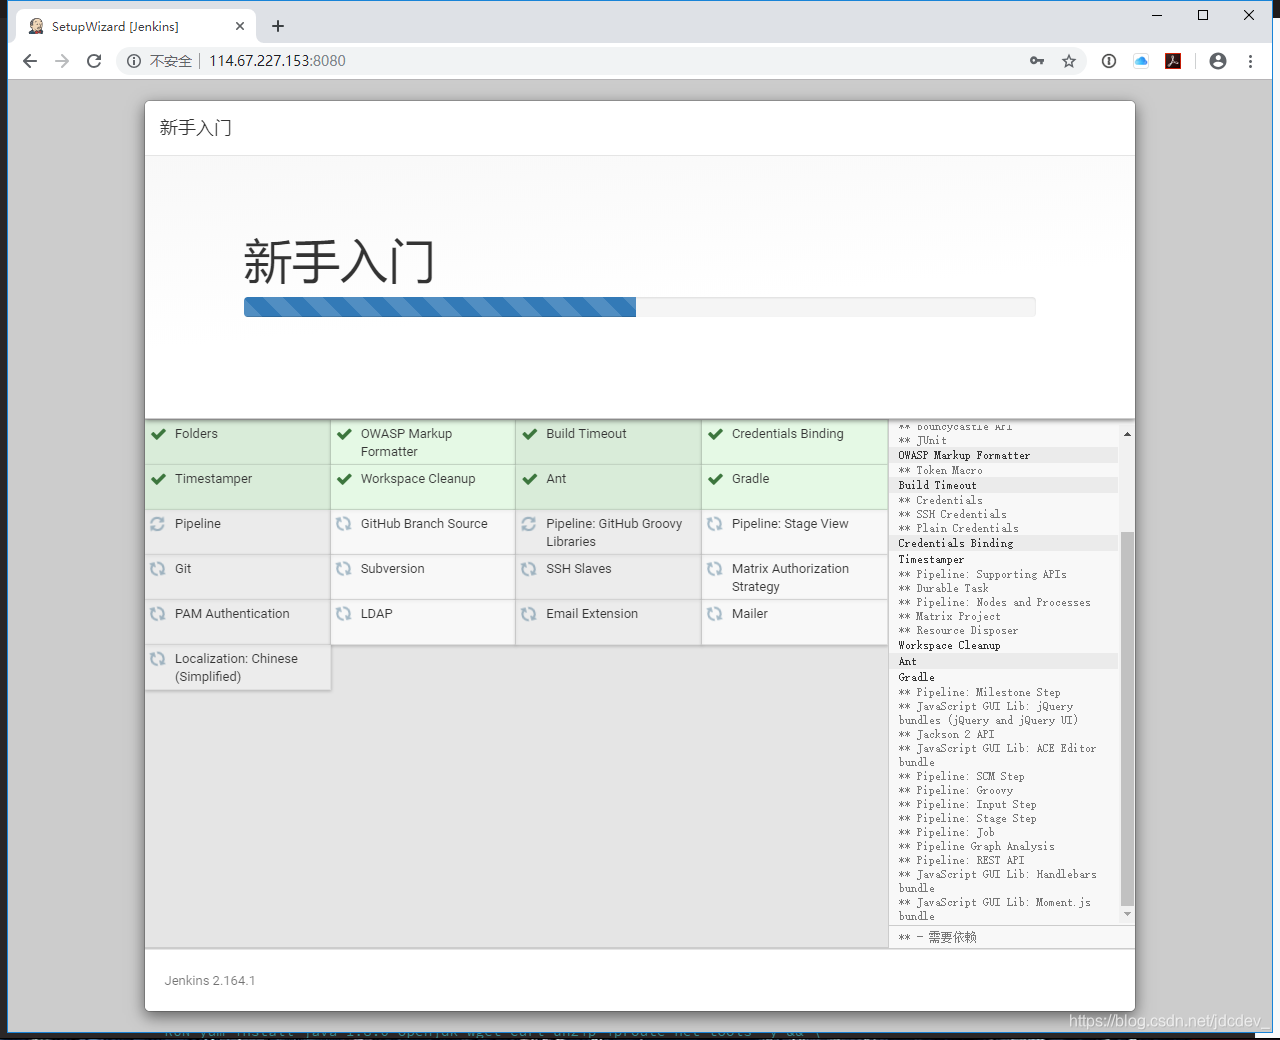Screen dimensions: 1280x1040
Task: Click "** Pipeline: SCM Step" log line
Action: point(961,776)
